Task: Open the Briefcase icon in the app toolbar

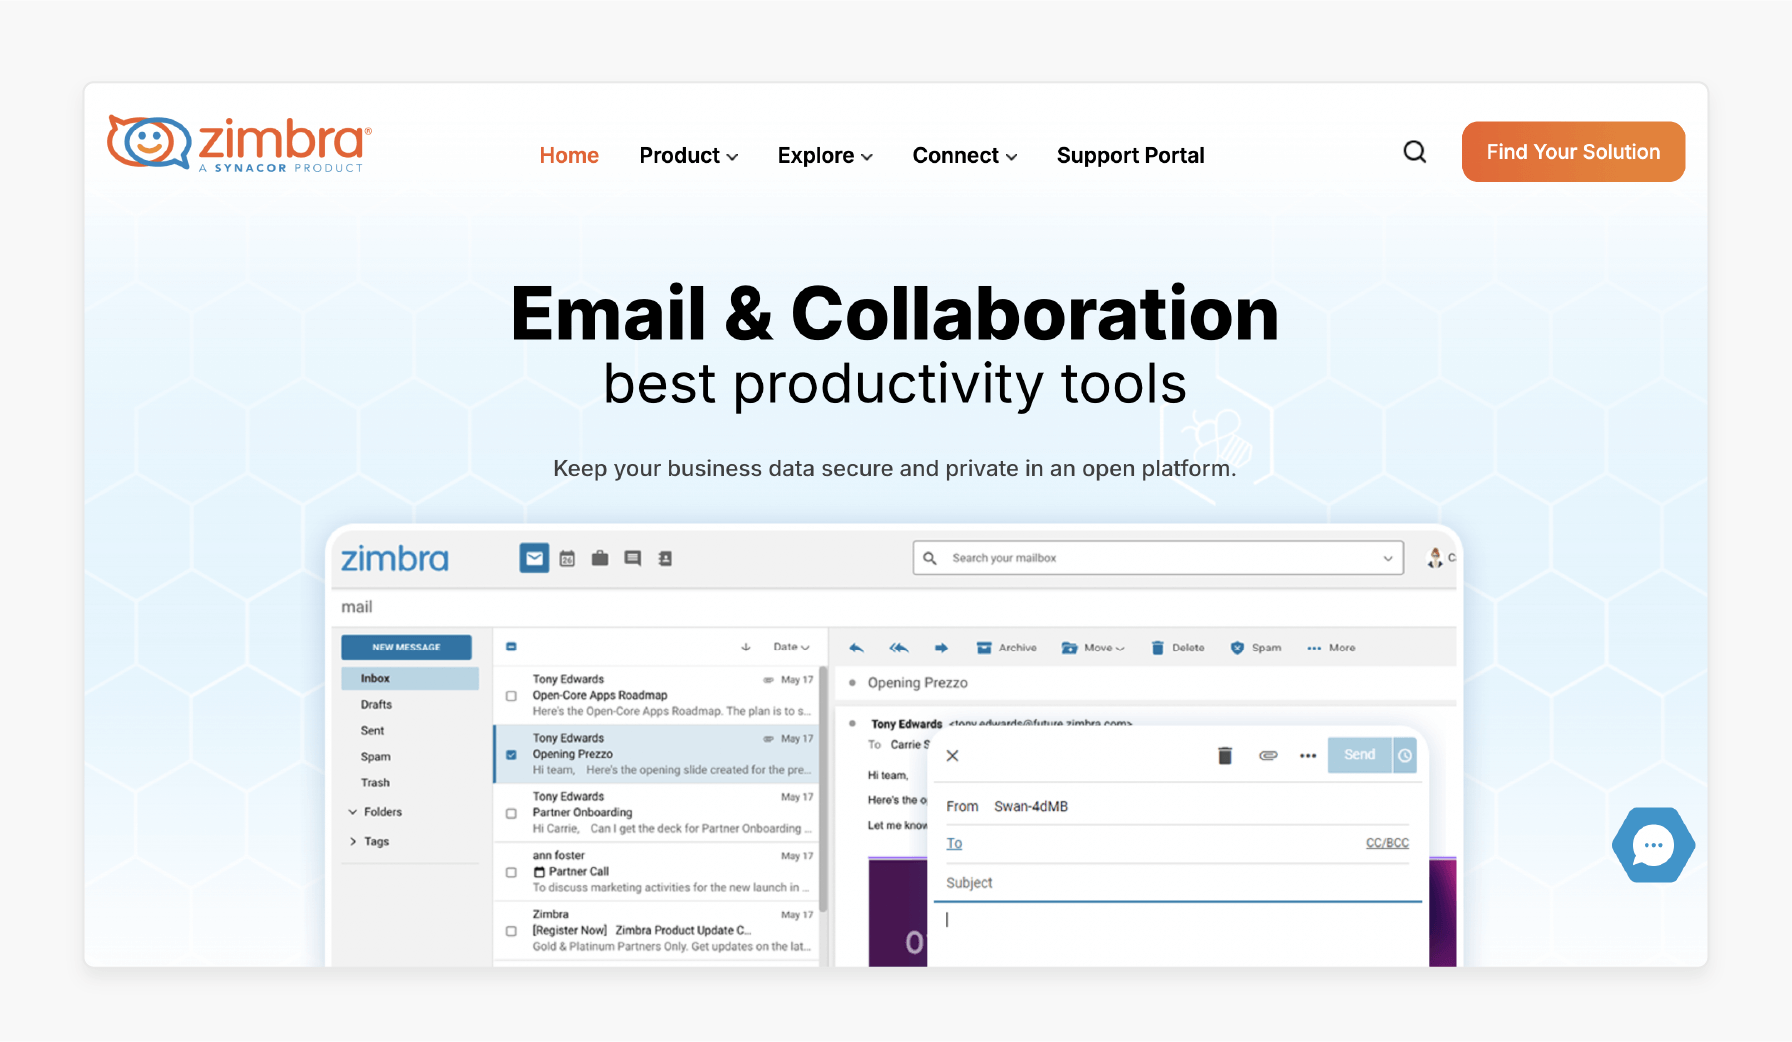Action: click(600, 558)
